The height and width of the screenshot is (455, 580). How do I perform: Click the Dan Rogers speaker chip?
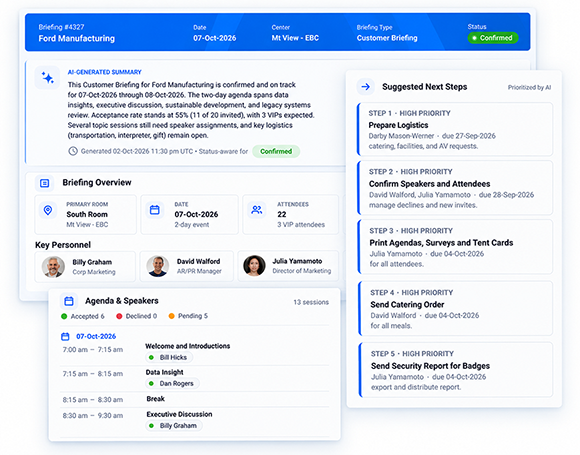(172, 383)
